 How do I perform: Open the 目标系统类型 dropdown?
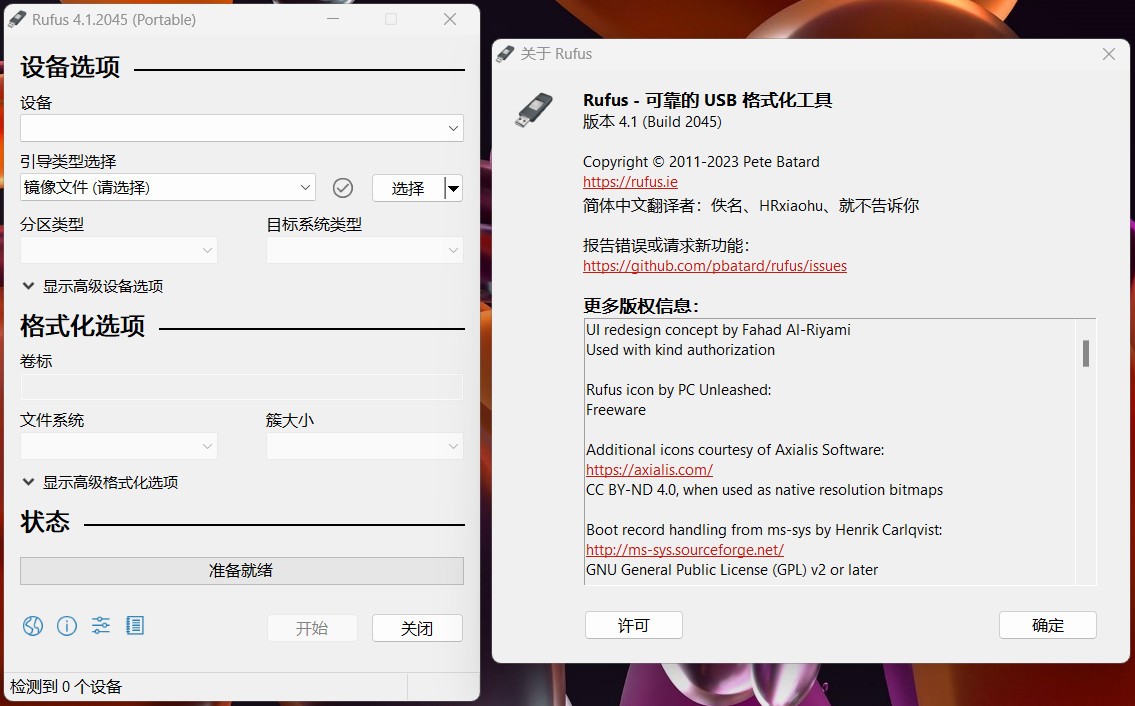tap(365, 251)
